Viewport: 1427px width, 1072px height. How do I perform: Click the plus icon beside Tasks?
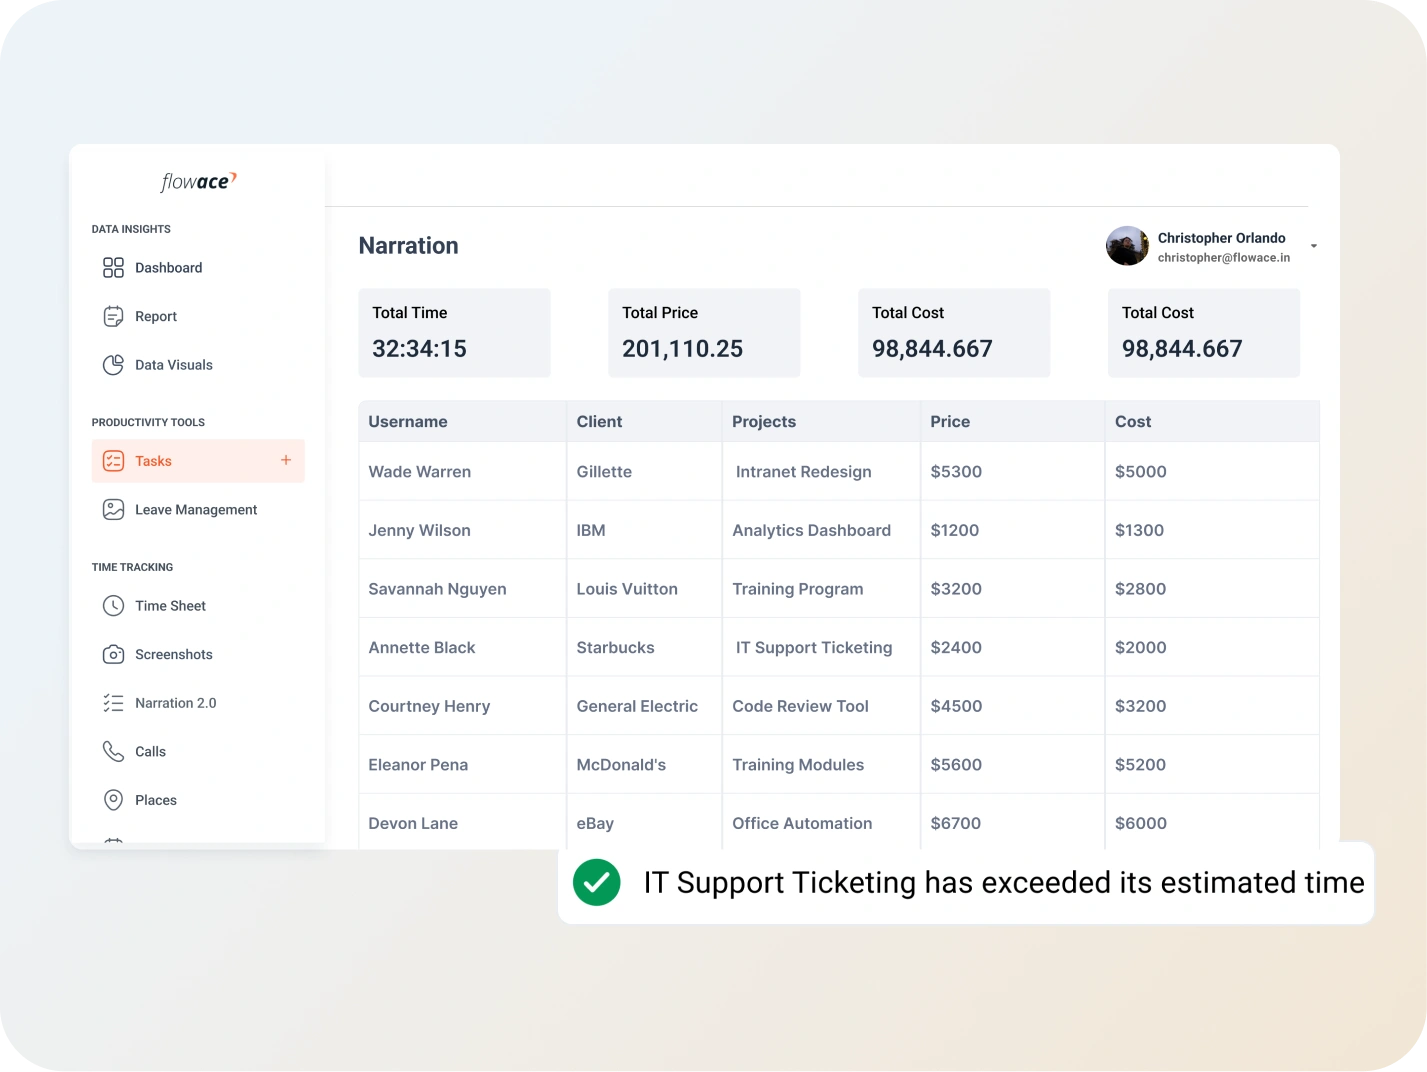click(x=286, y=460)
